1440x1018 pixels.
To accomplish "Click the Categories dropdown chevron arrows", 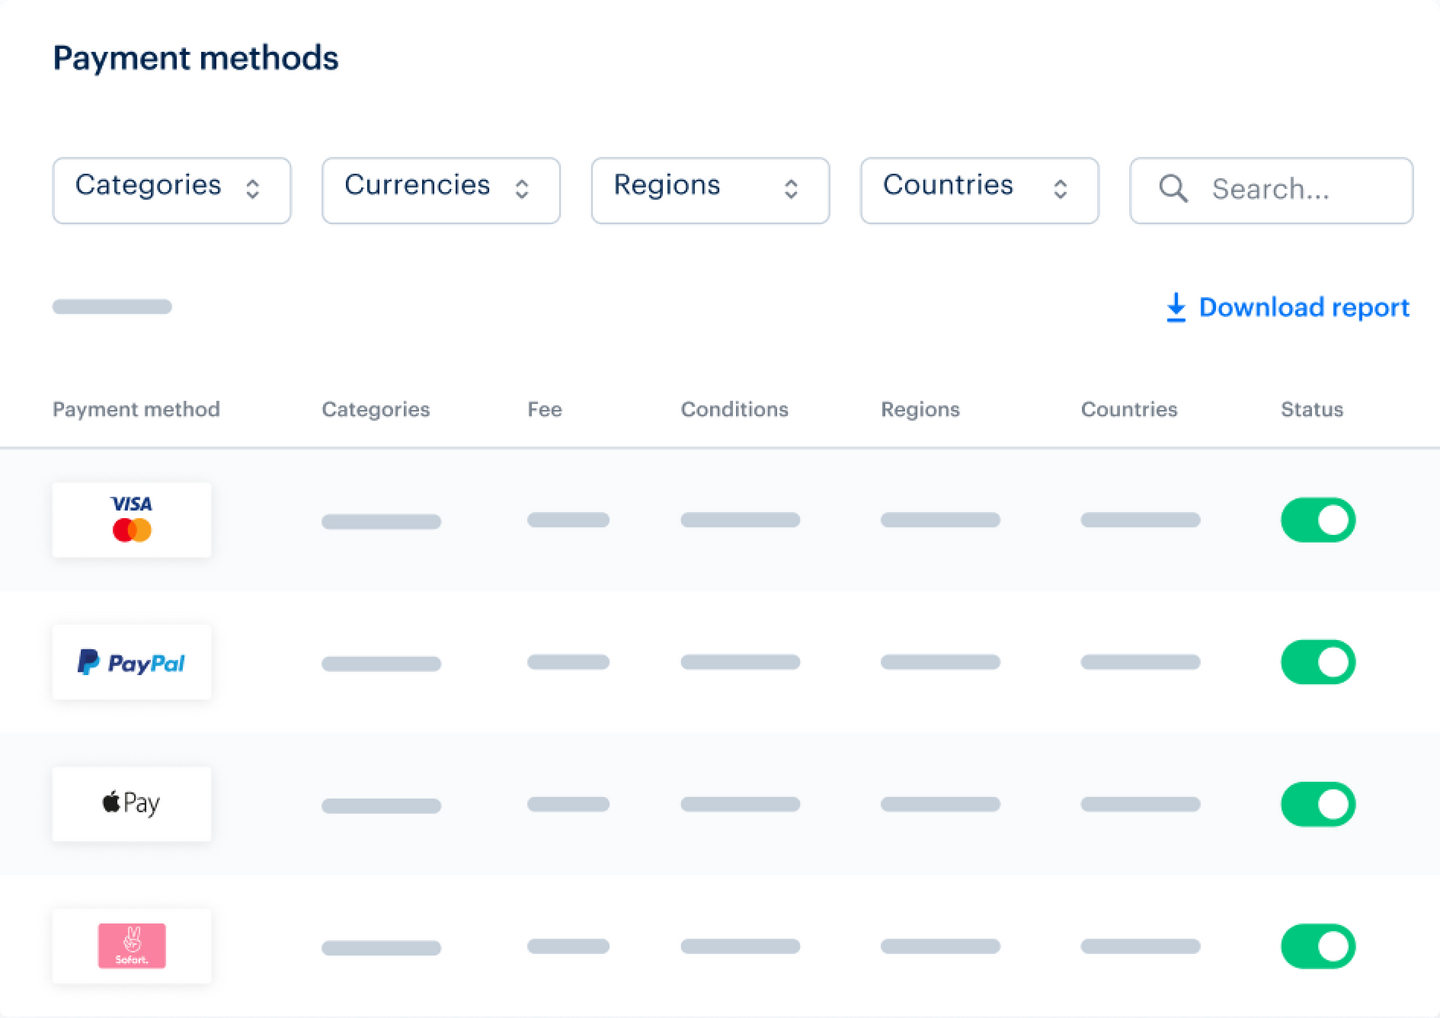I will 253,189.
